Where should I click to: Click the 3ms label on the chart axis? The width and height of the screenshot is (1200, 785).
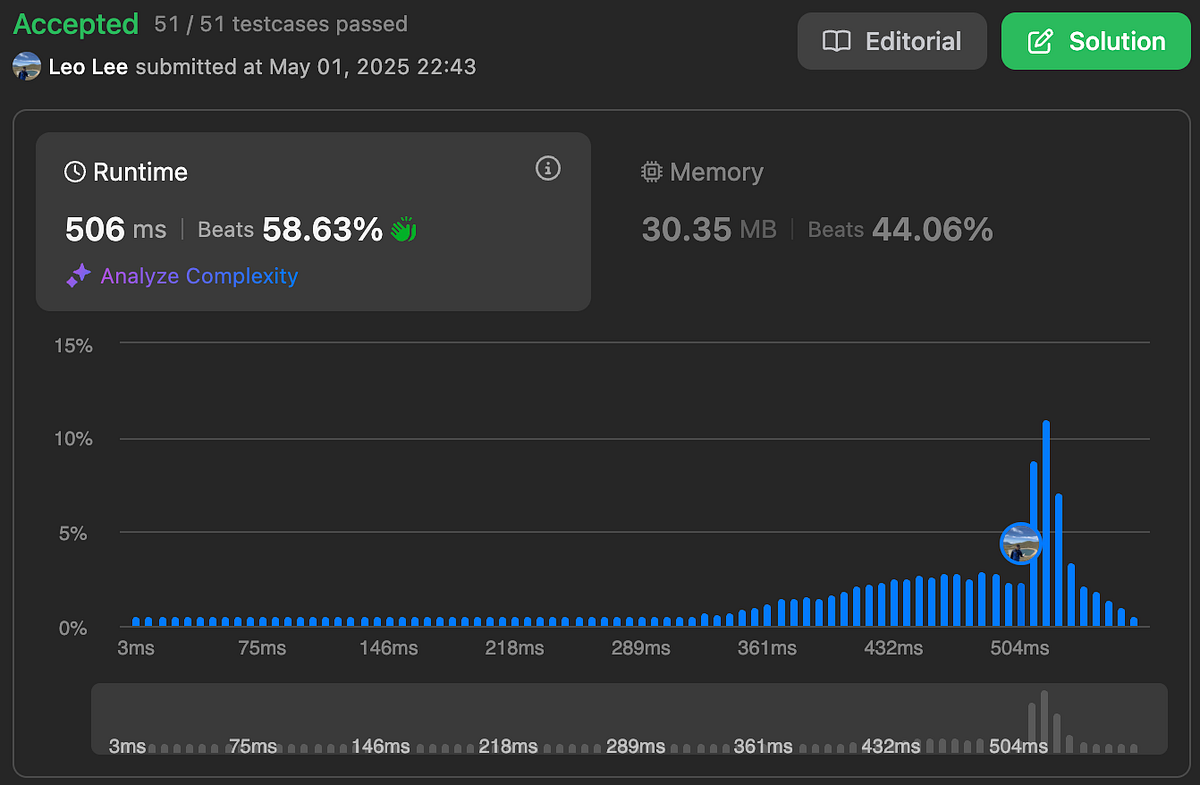click(x=136, y=648)
